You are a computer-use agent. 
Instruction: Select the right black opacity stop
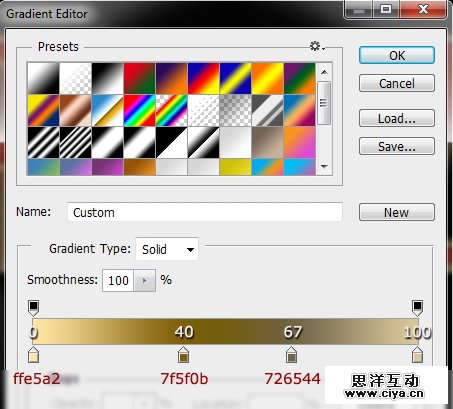(417, 308)
